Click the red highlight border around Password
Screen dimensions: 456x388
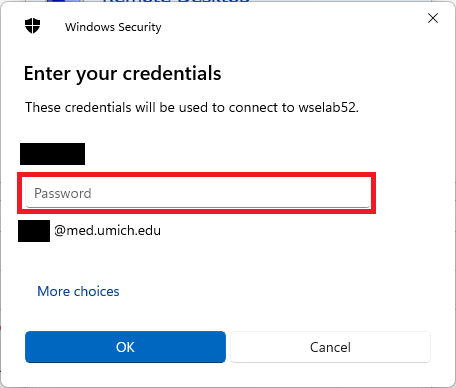[x=197, y=174]
